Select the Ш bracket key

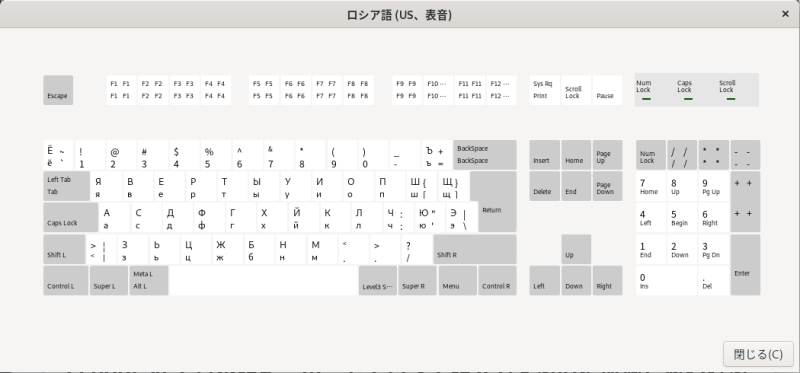(x=422, y=186)
